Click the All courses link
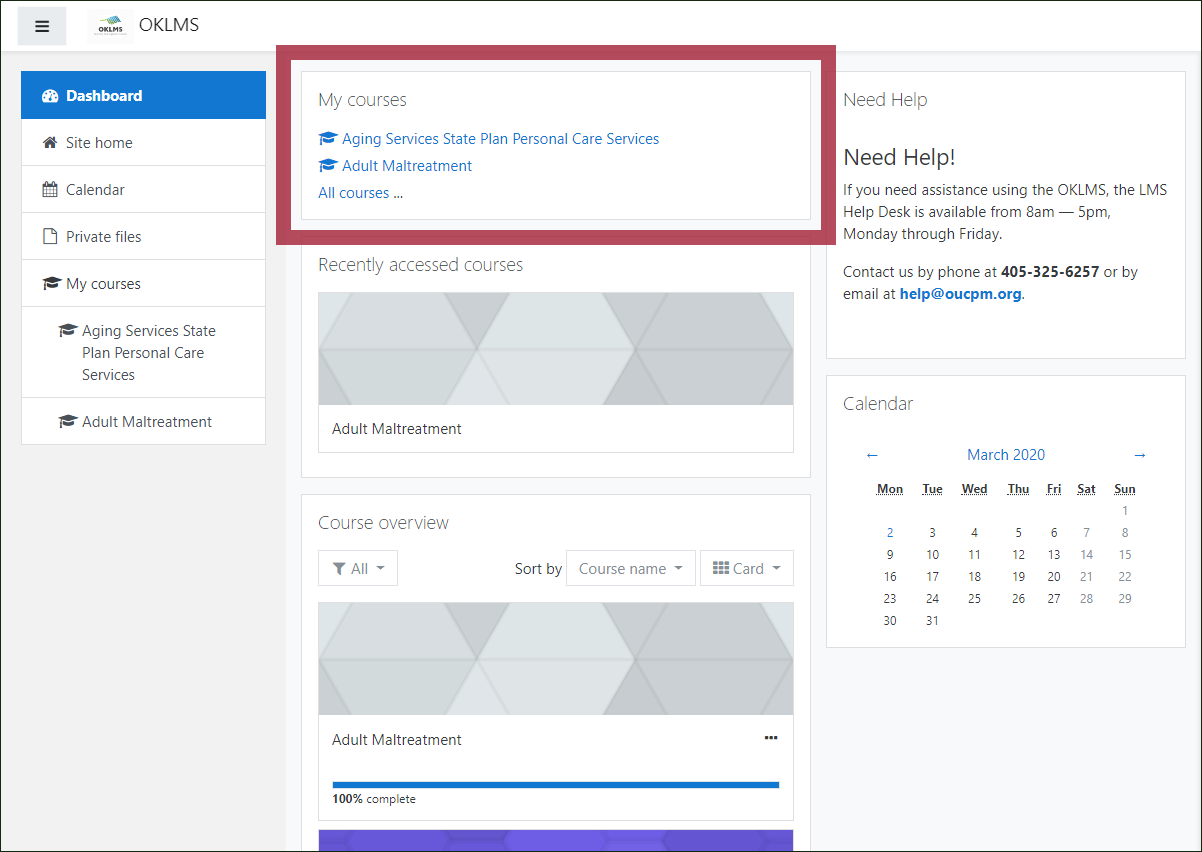 (x=353, y=193)
